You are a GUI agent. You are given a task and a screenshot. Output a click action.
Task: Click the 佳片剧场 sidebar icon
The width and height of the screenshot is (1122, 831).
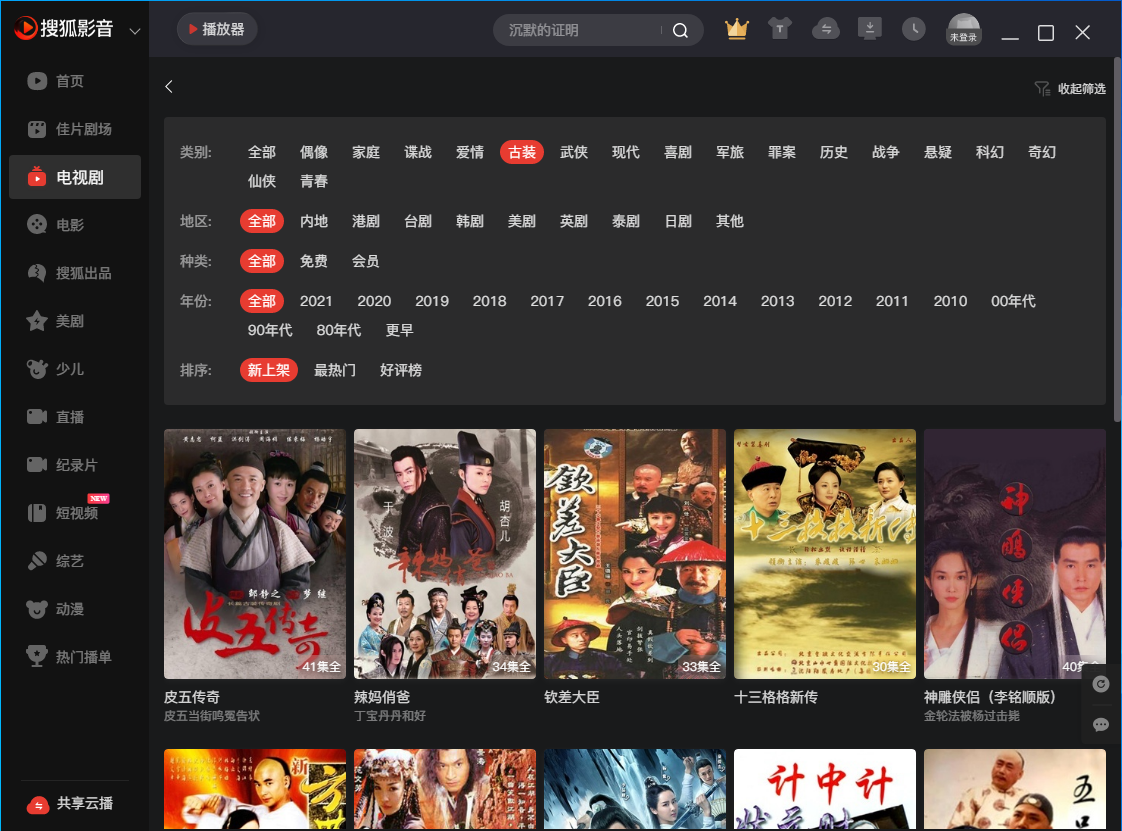click(36, 129)
